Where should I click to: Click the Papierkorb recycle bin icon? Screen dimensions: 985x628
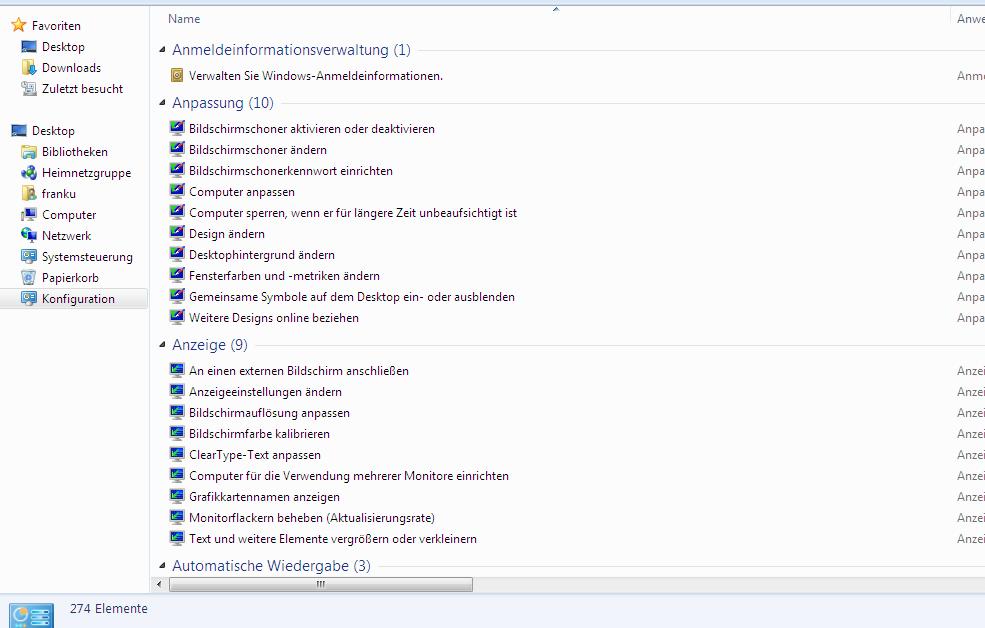pyautogui.click(x=29, y=278)
